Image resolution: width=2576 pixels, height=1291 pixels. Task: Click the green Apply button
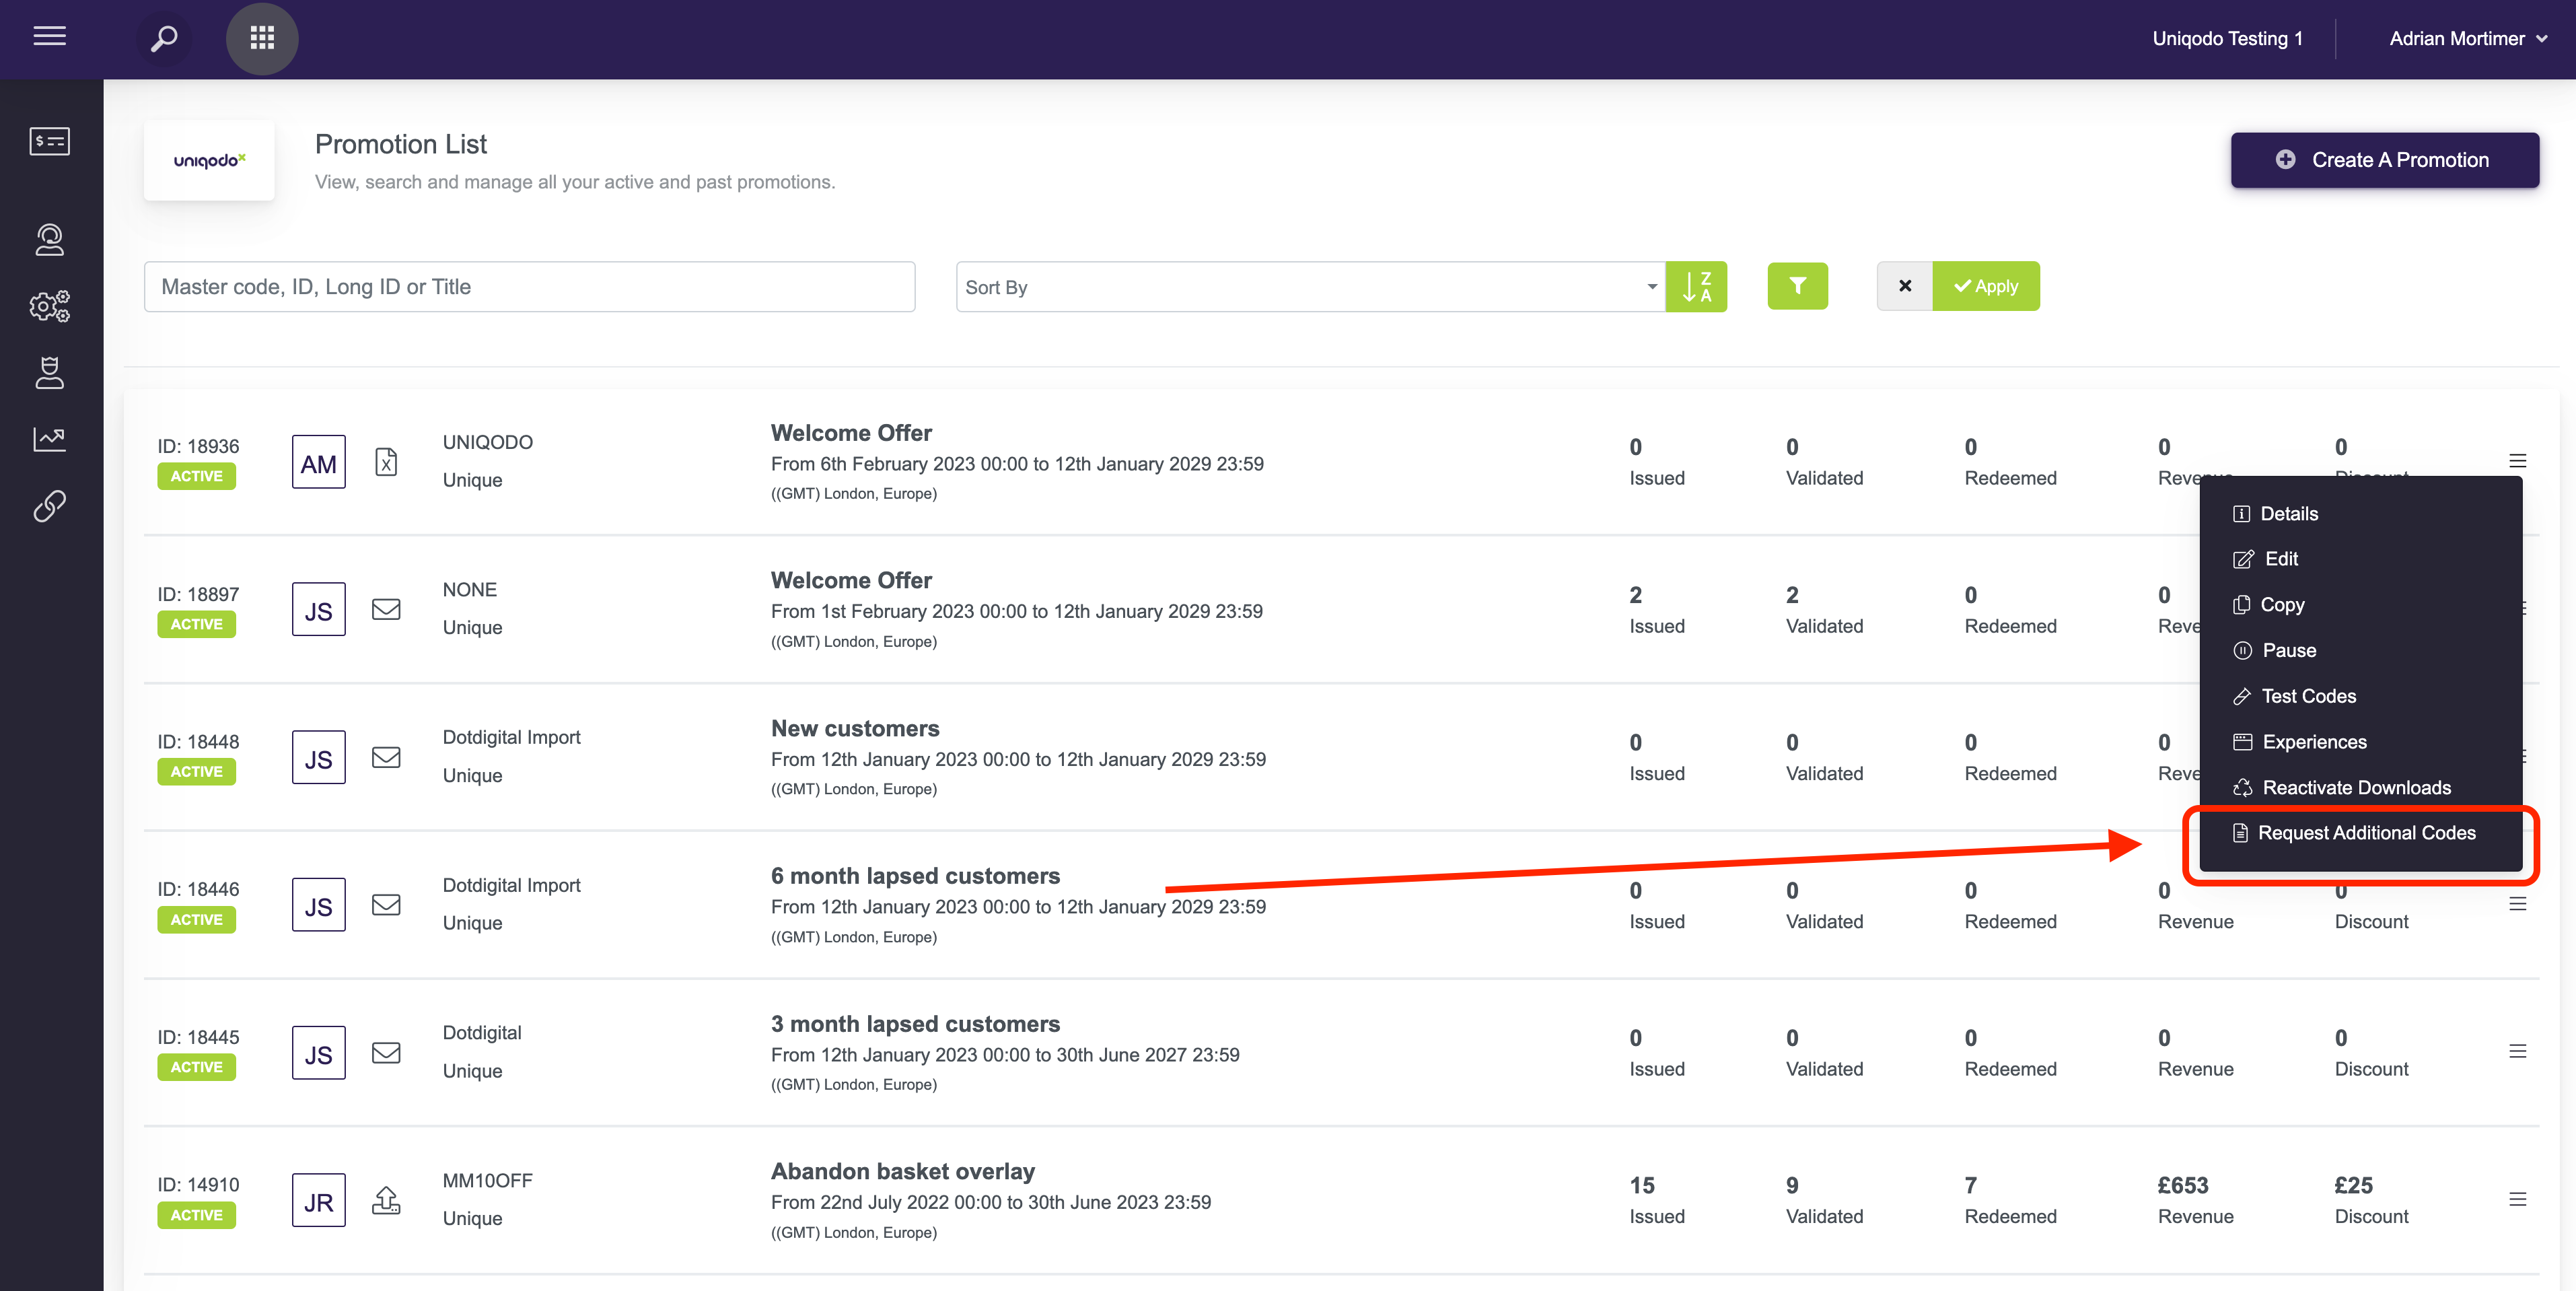coord(1986,287)
